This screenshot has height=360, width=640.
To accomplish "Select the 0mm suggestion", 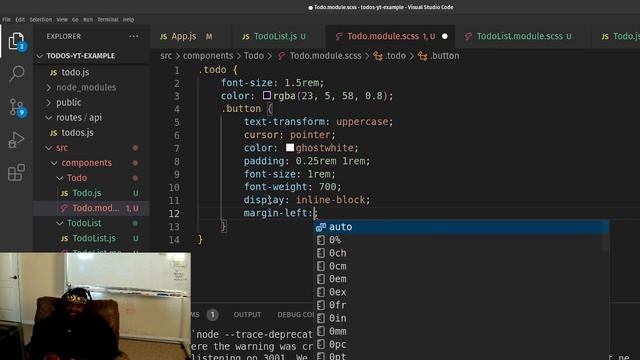I will [461, 331].
